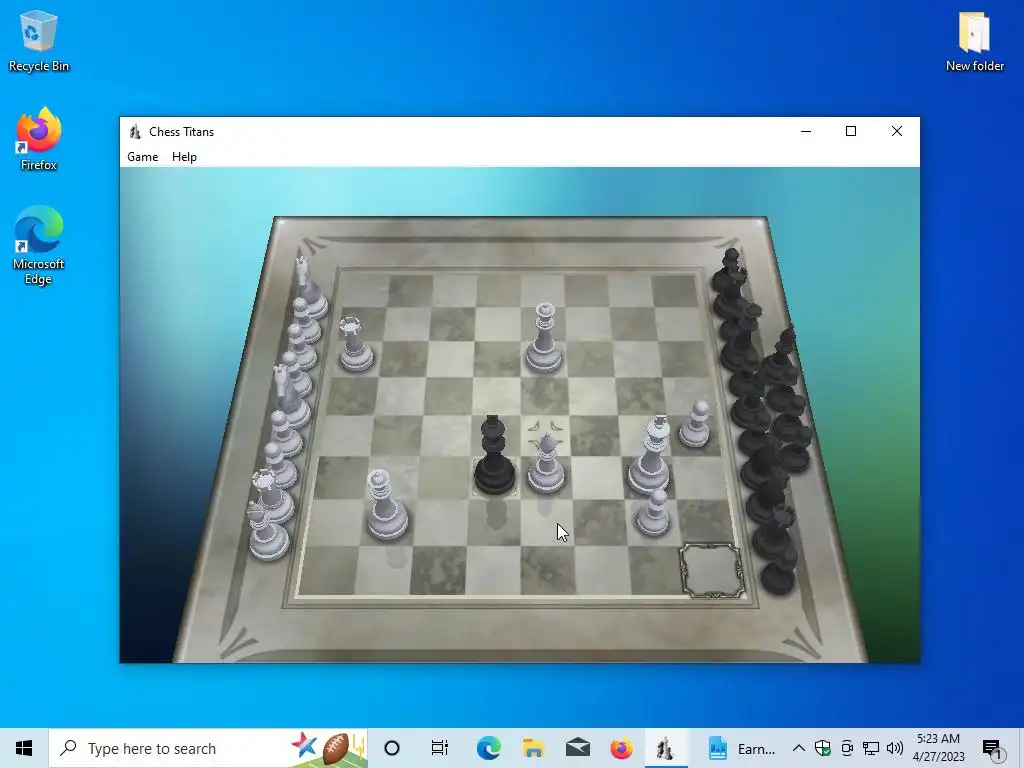Open the Windows Start menu
The width and height of the screenshot is (1024, 768).
click(x=24, y=748)
